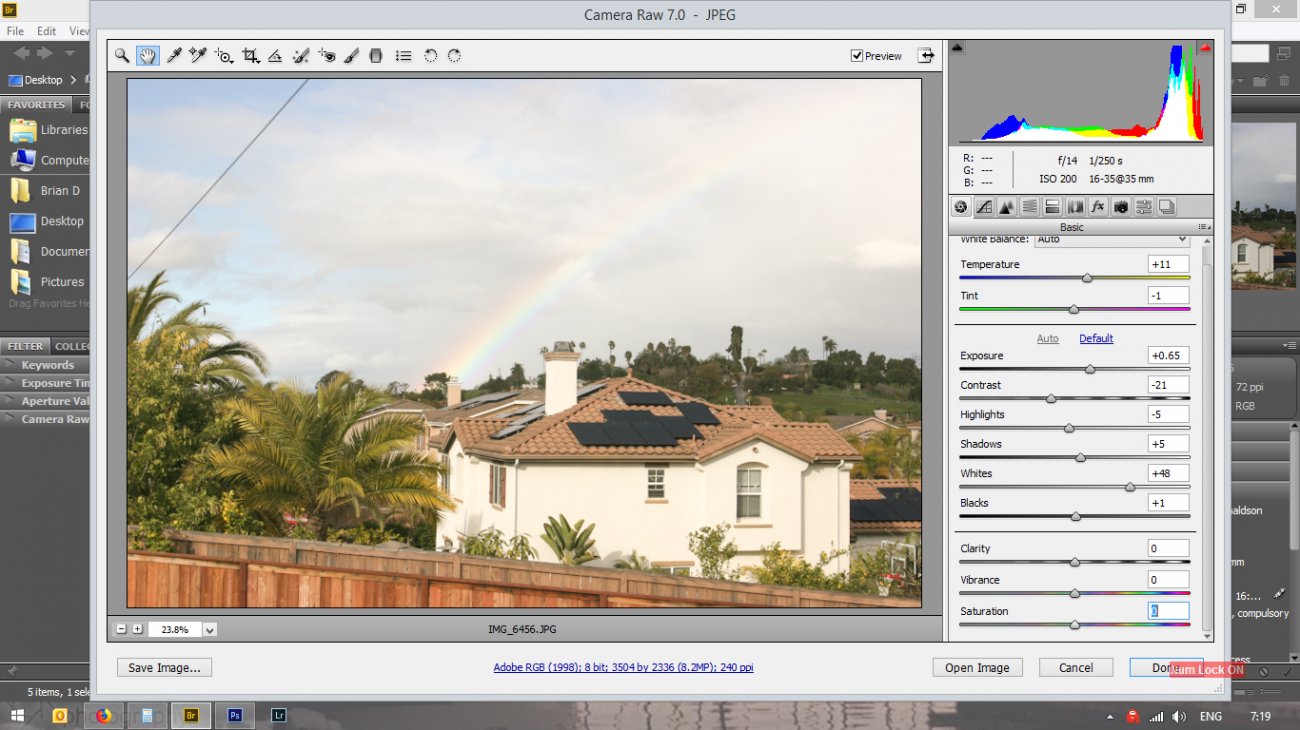Click the Temperature slider handle
This screenshot has height=730, width=1300.
click(x=1087, y=277)
